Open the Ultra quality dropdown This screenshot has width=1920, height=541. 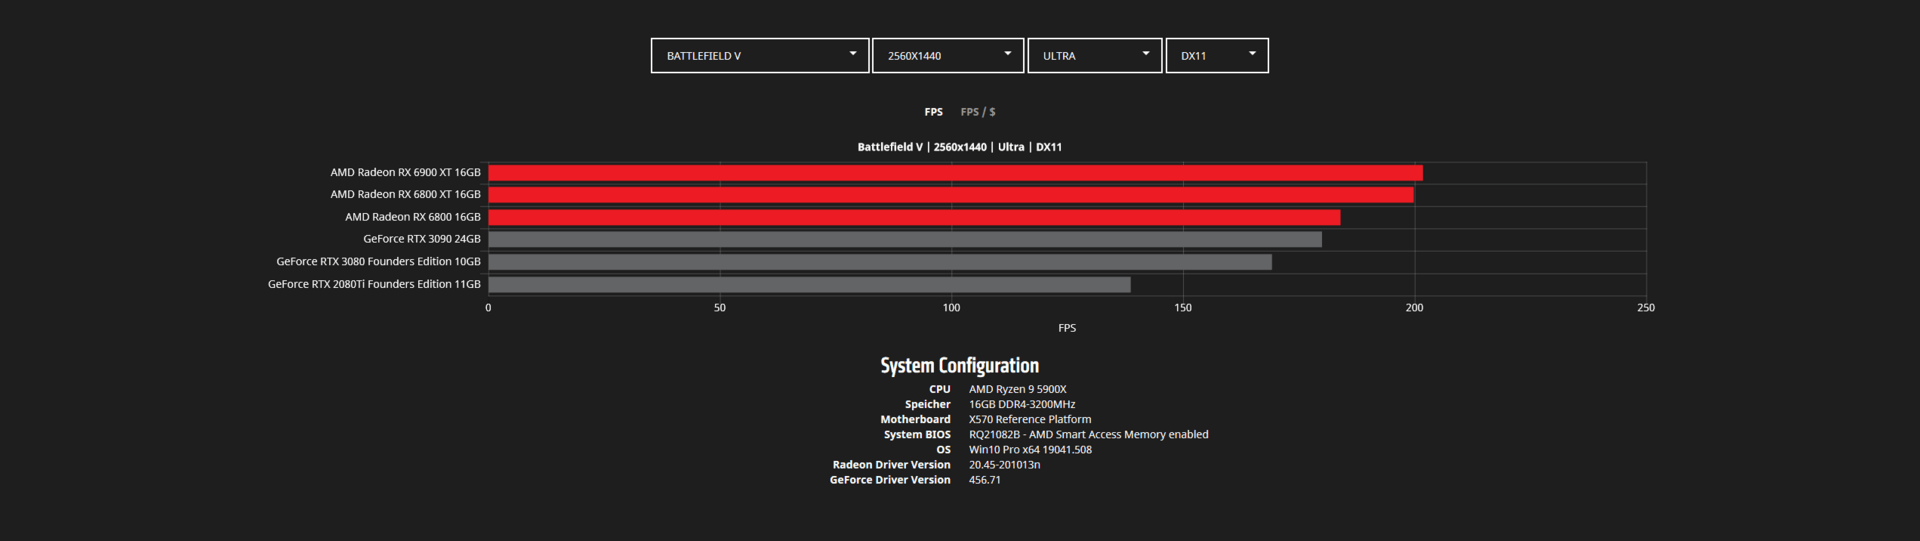[x=1095, y=56]
